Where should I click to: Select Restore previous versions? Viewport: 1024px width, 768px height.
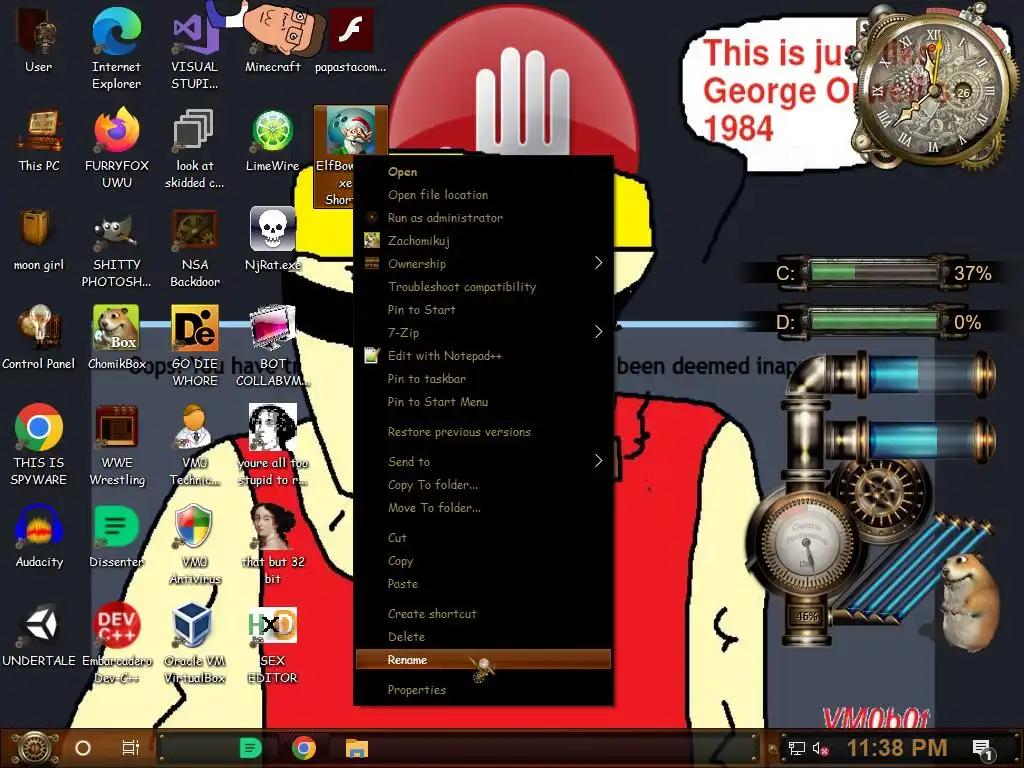click(483, 432)
